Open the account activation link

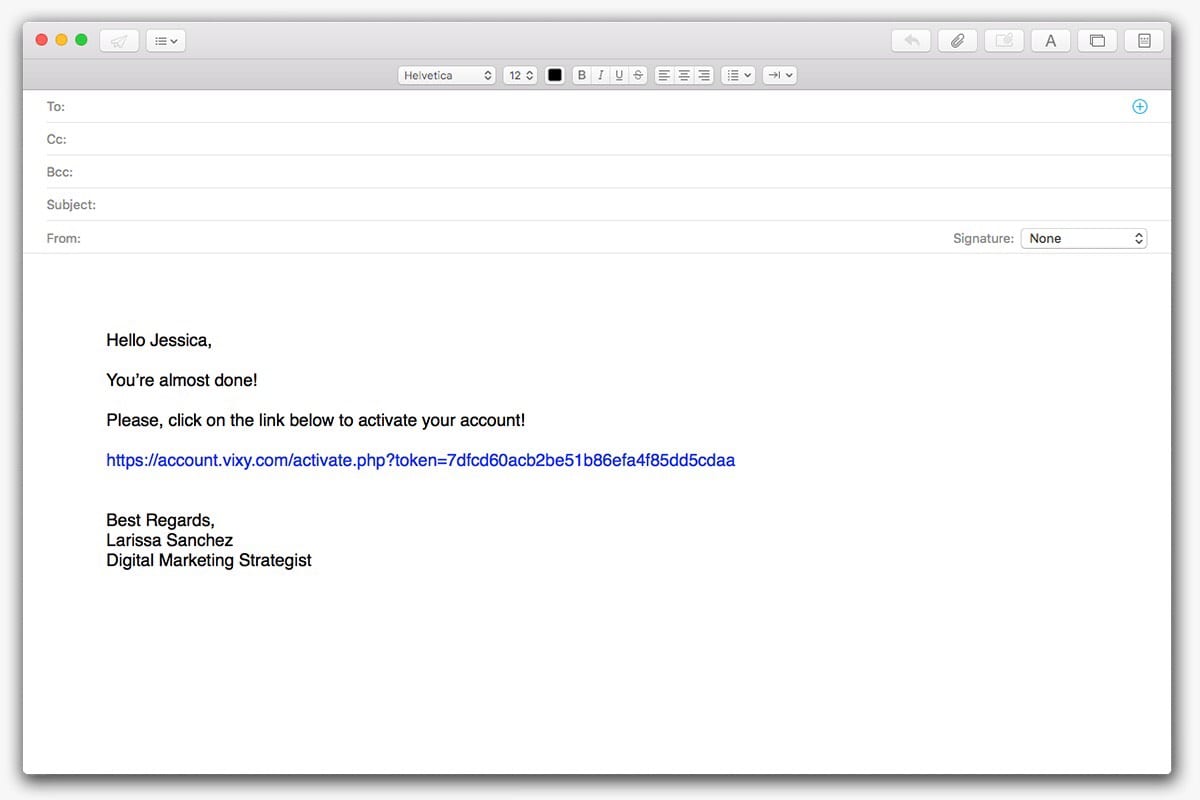(420, 460)
